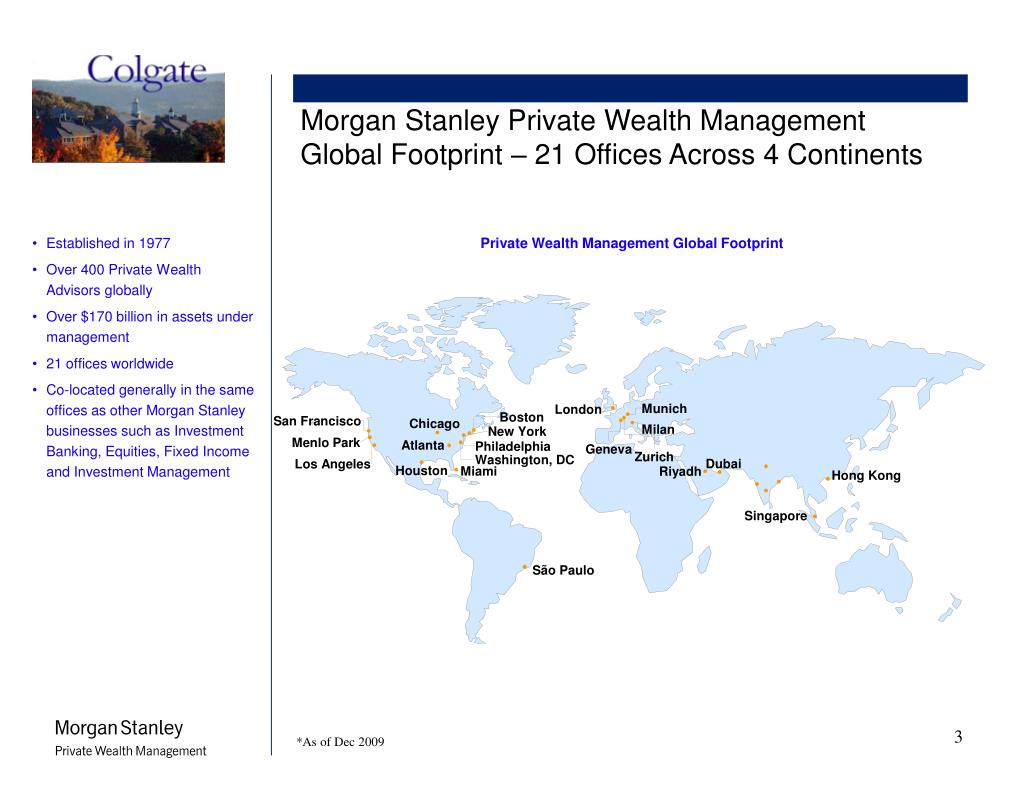Click the São Paulo map label

pos(563,570)
